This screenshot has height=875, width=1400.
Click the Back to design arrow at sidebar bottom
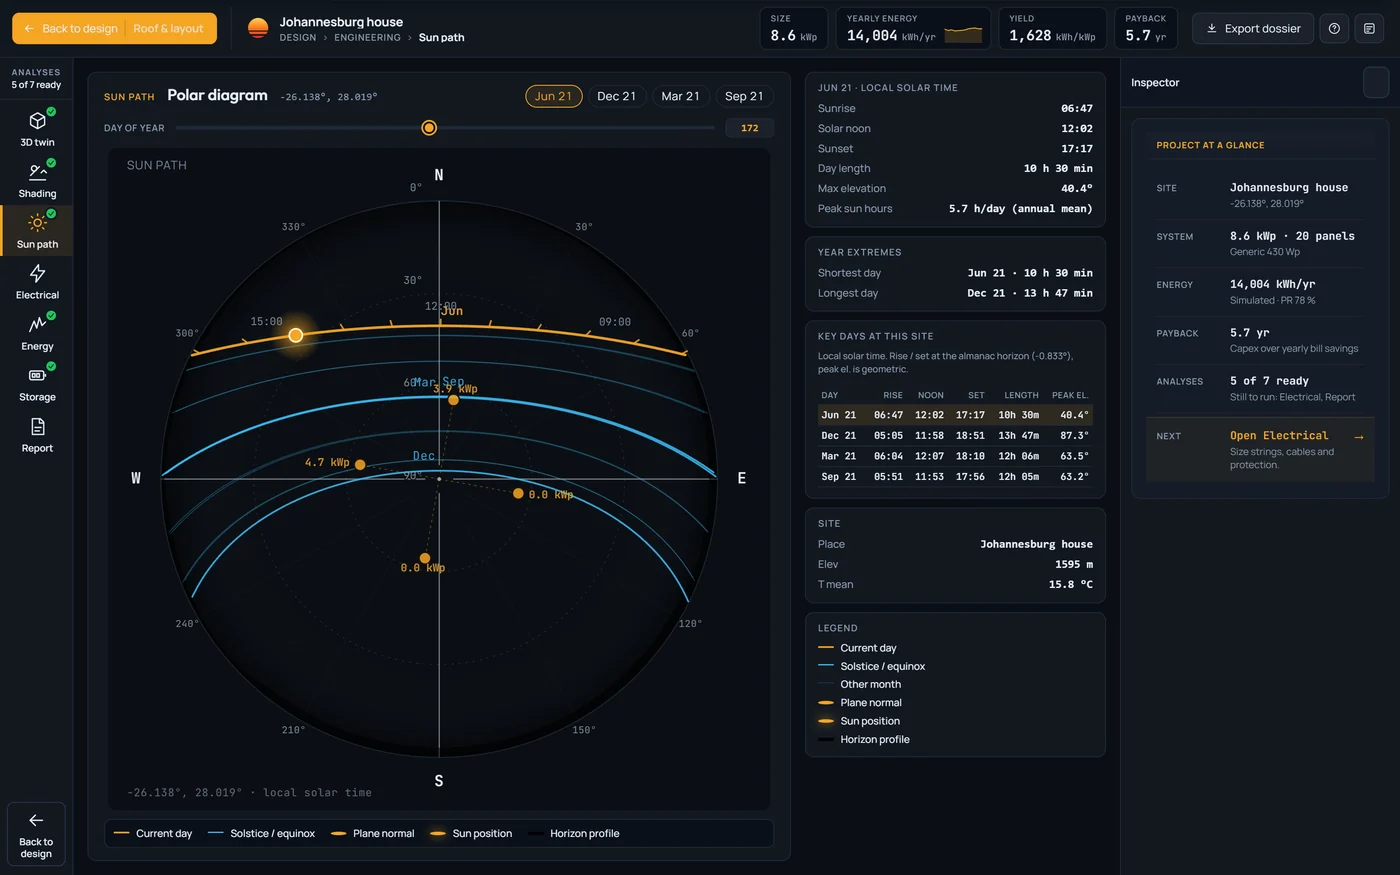36,834
